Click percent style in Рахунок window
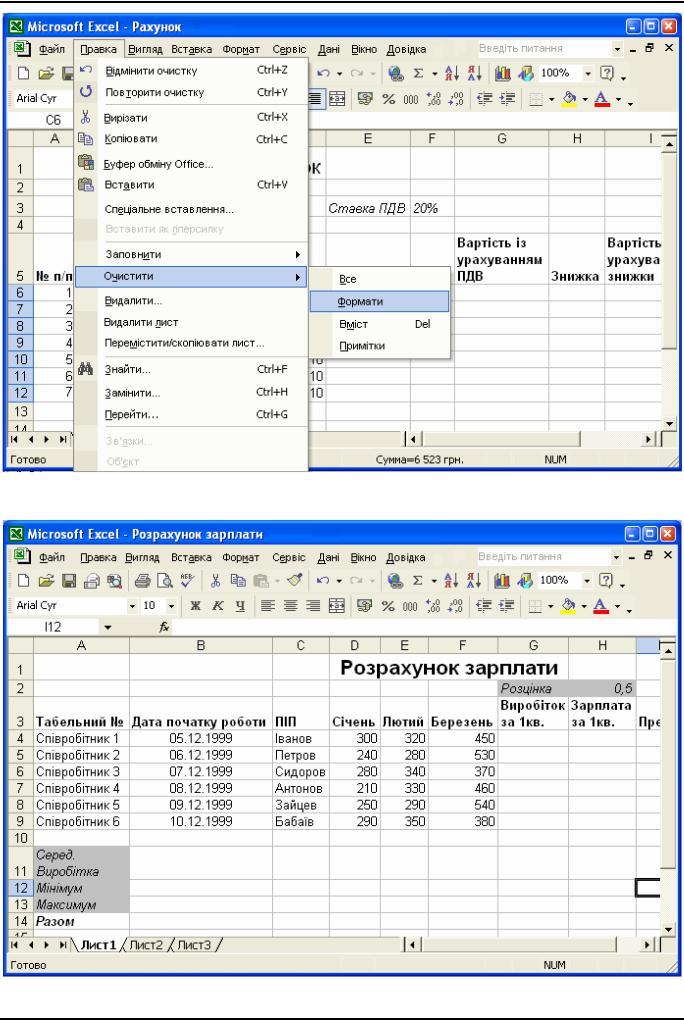 389,99
